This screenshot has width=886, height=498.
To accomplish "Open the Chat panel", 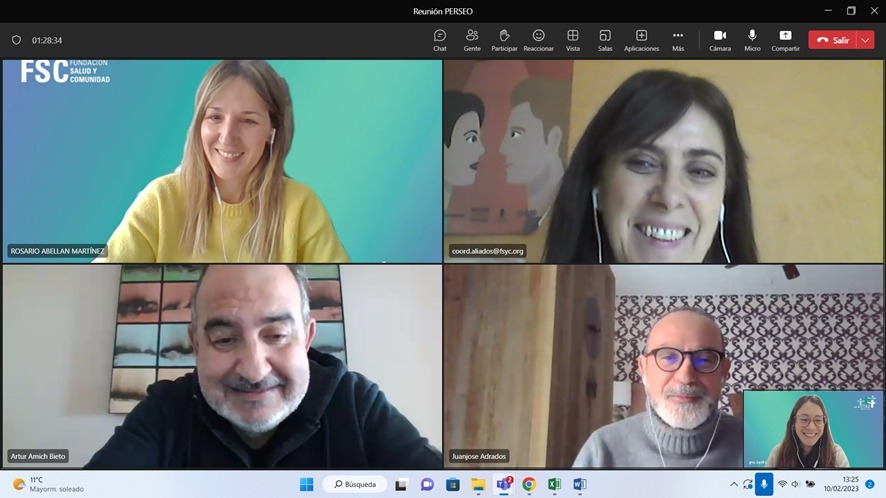I will pos(440,40).
